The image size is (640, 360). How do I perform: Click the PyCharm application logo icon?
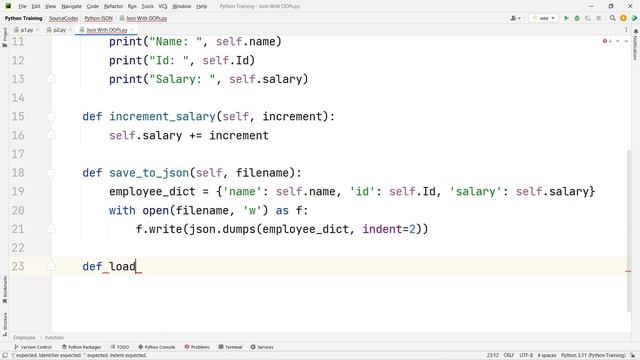pyautogui.click(x=8, y=6)
